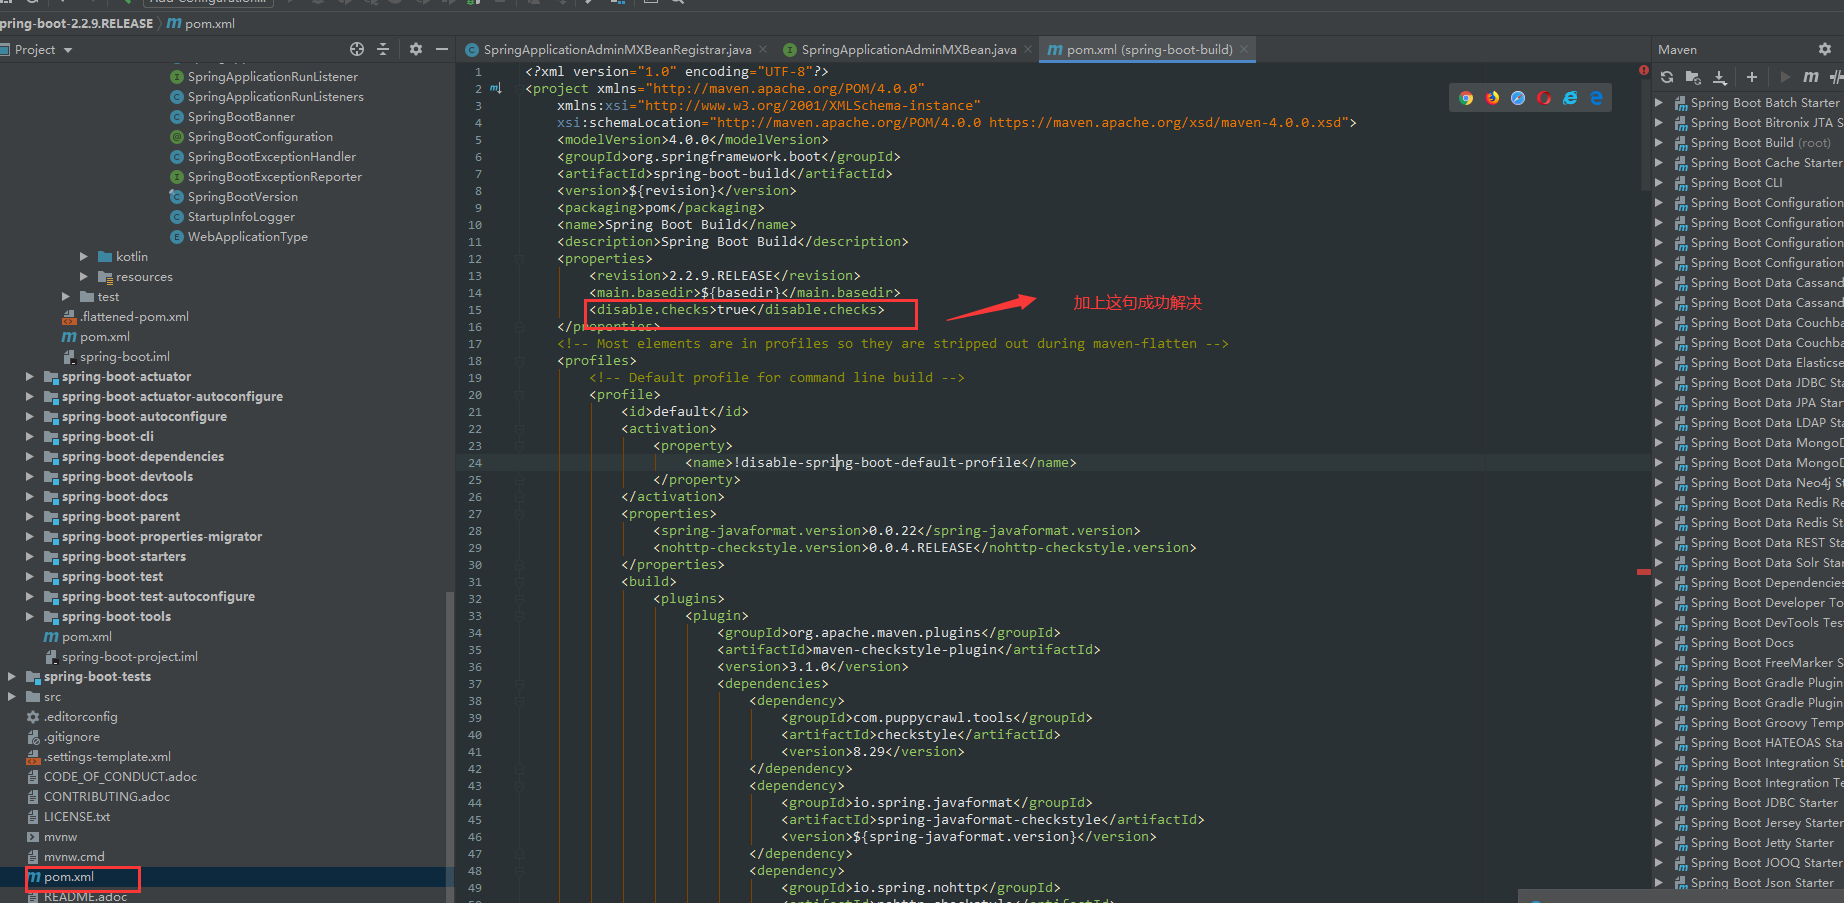Click the disable.checks line in editor
Screen dimensions: 1844x903
coord(737,310)
